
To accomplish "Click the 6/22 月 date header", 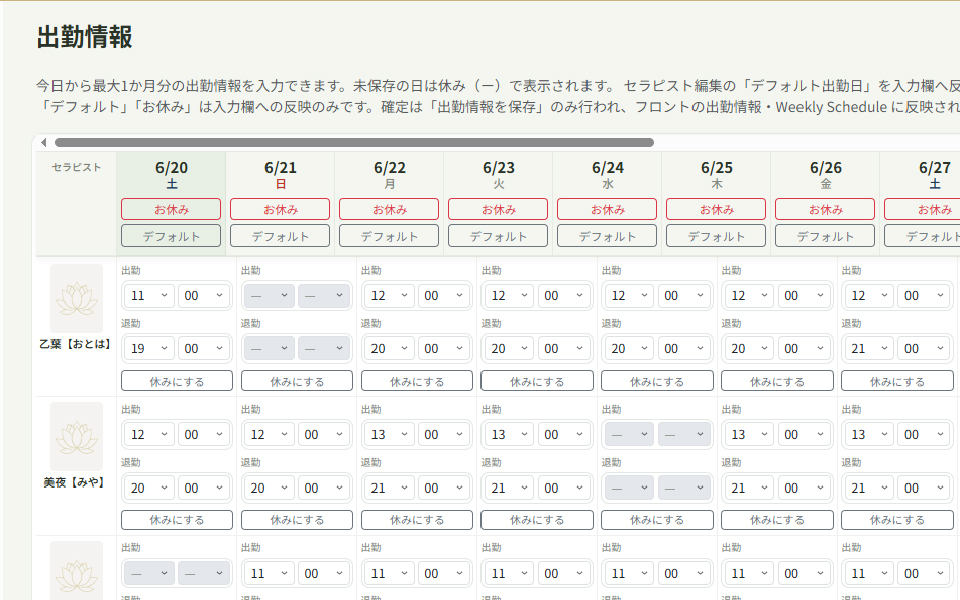I will pos(389,174).
